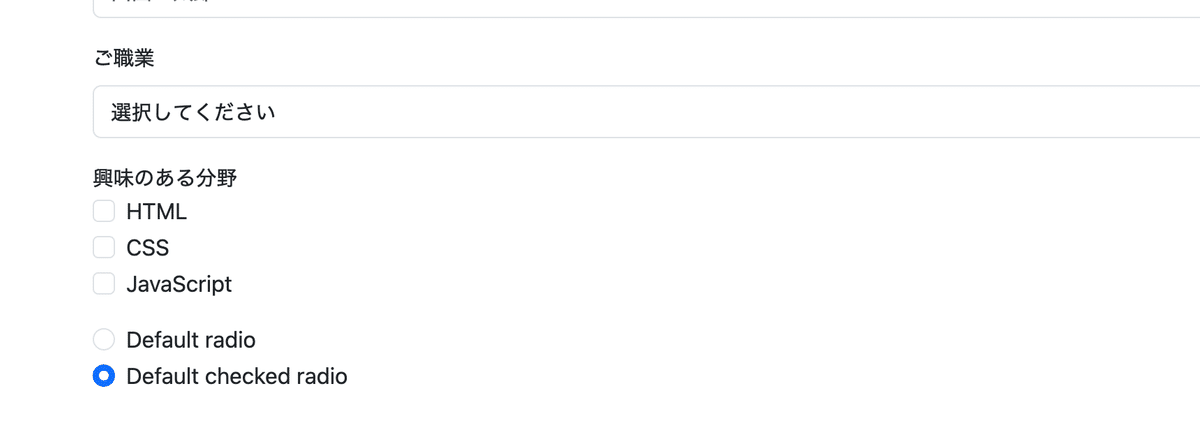Click the Default checked radio circle
The width and height of the screenshot is (1200, 444).
[104, 377]
